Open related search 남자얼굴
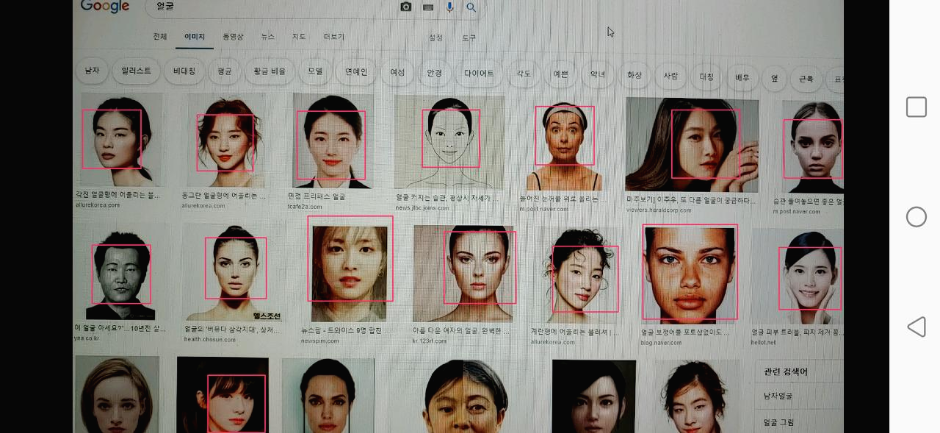 coord(778,396)
